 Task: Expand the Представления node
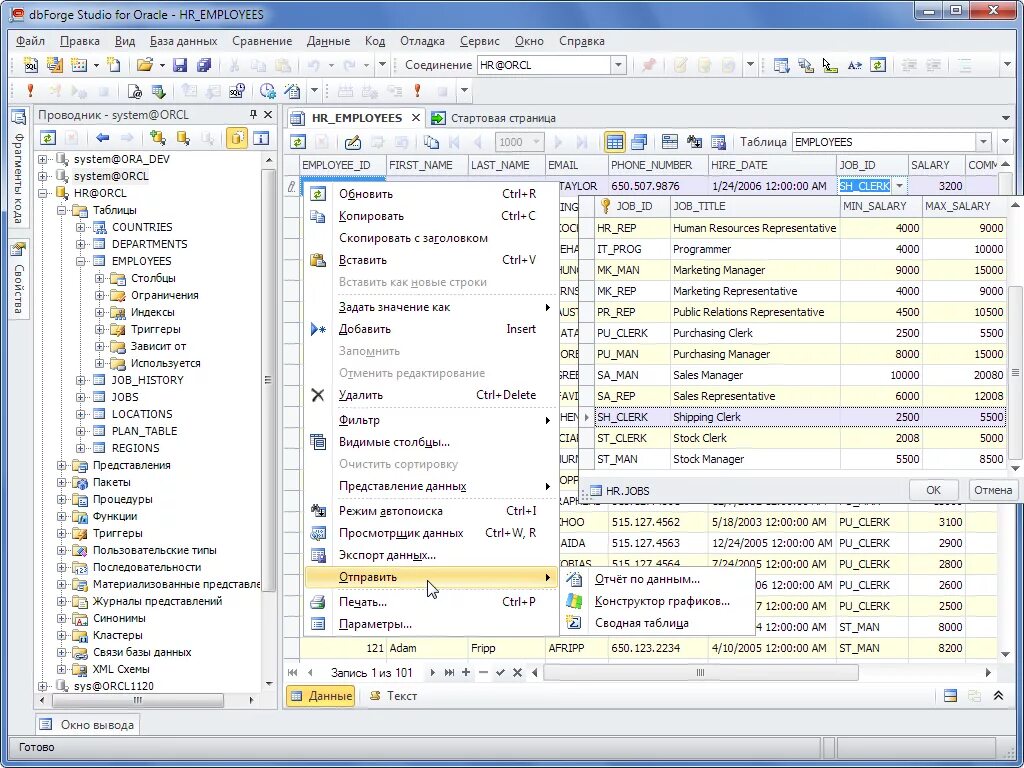pyautogui.click(x=61, y=465)
